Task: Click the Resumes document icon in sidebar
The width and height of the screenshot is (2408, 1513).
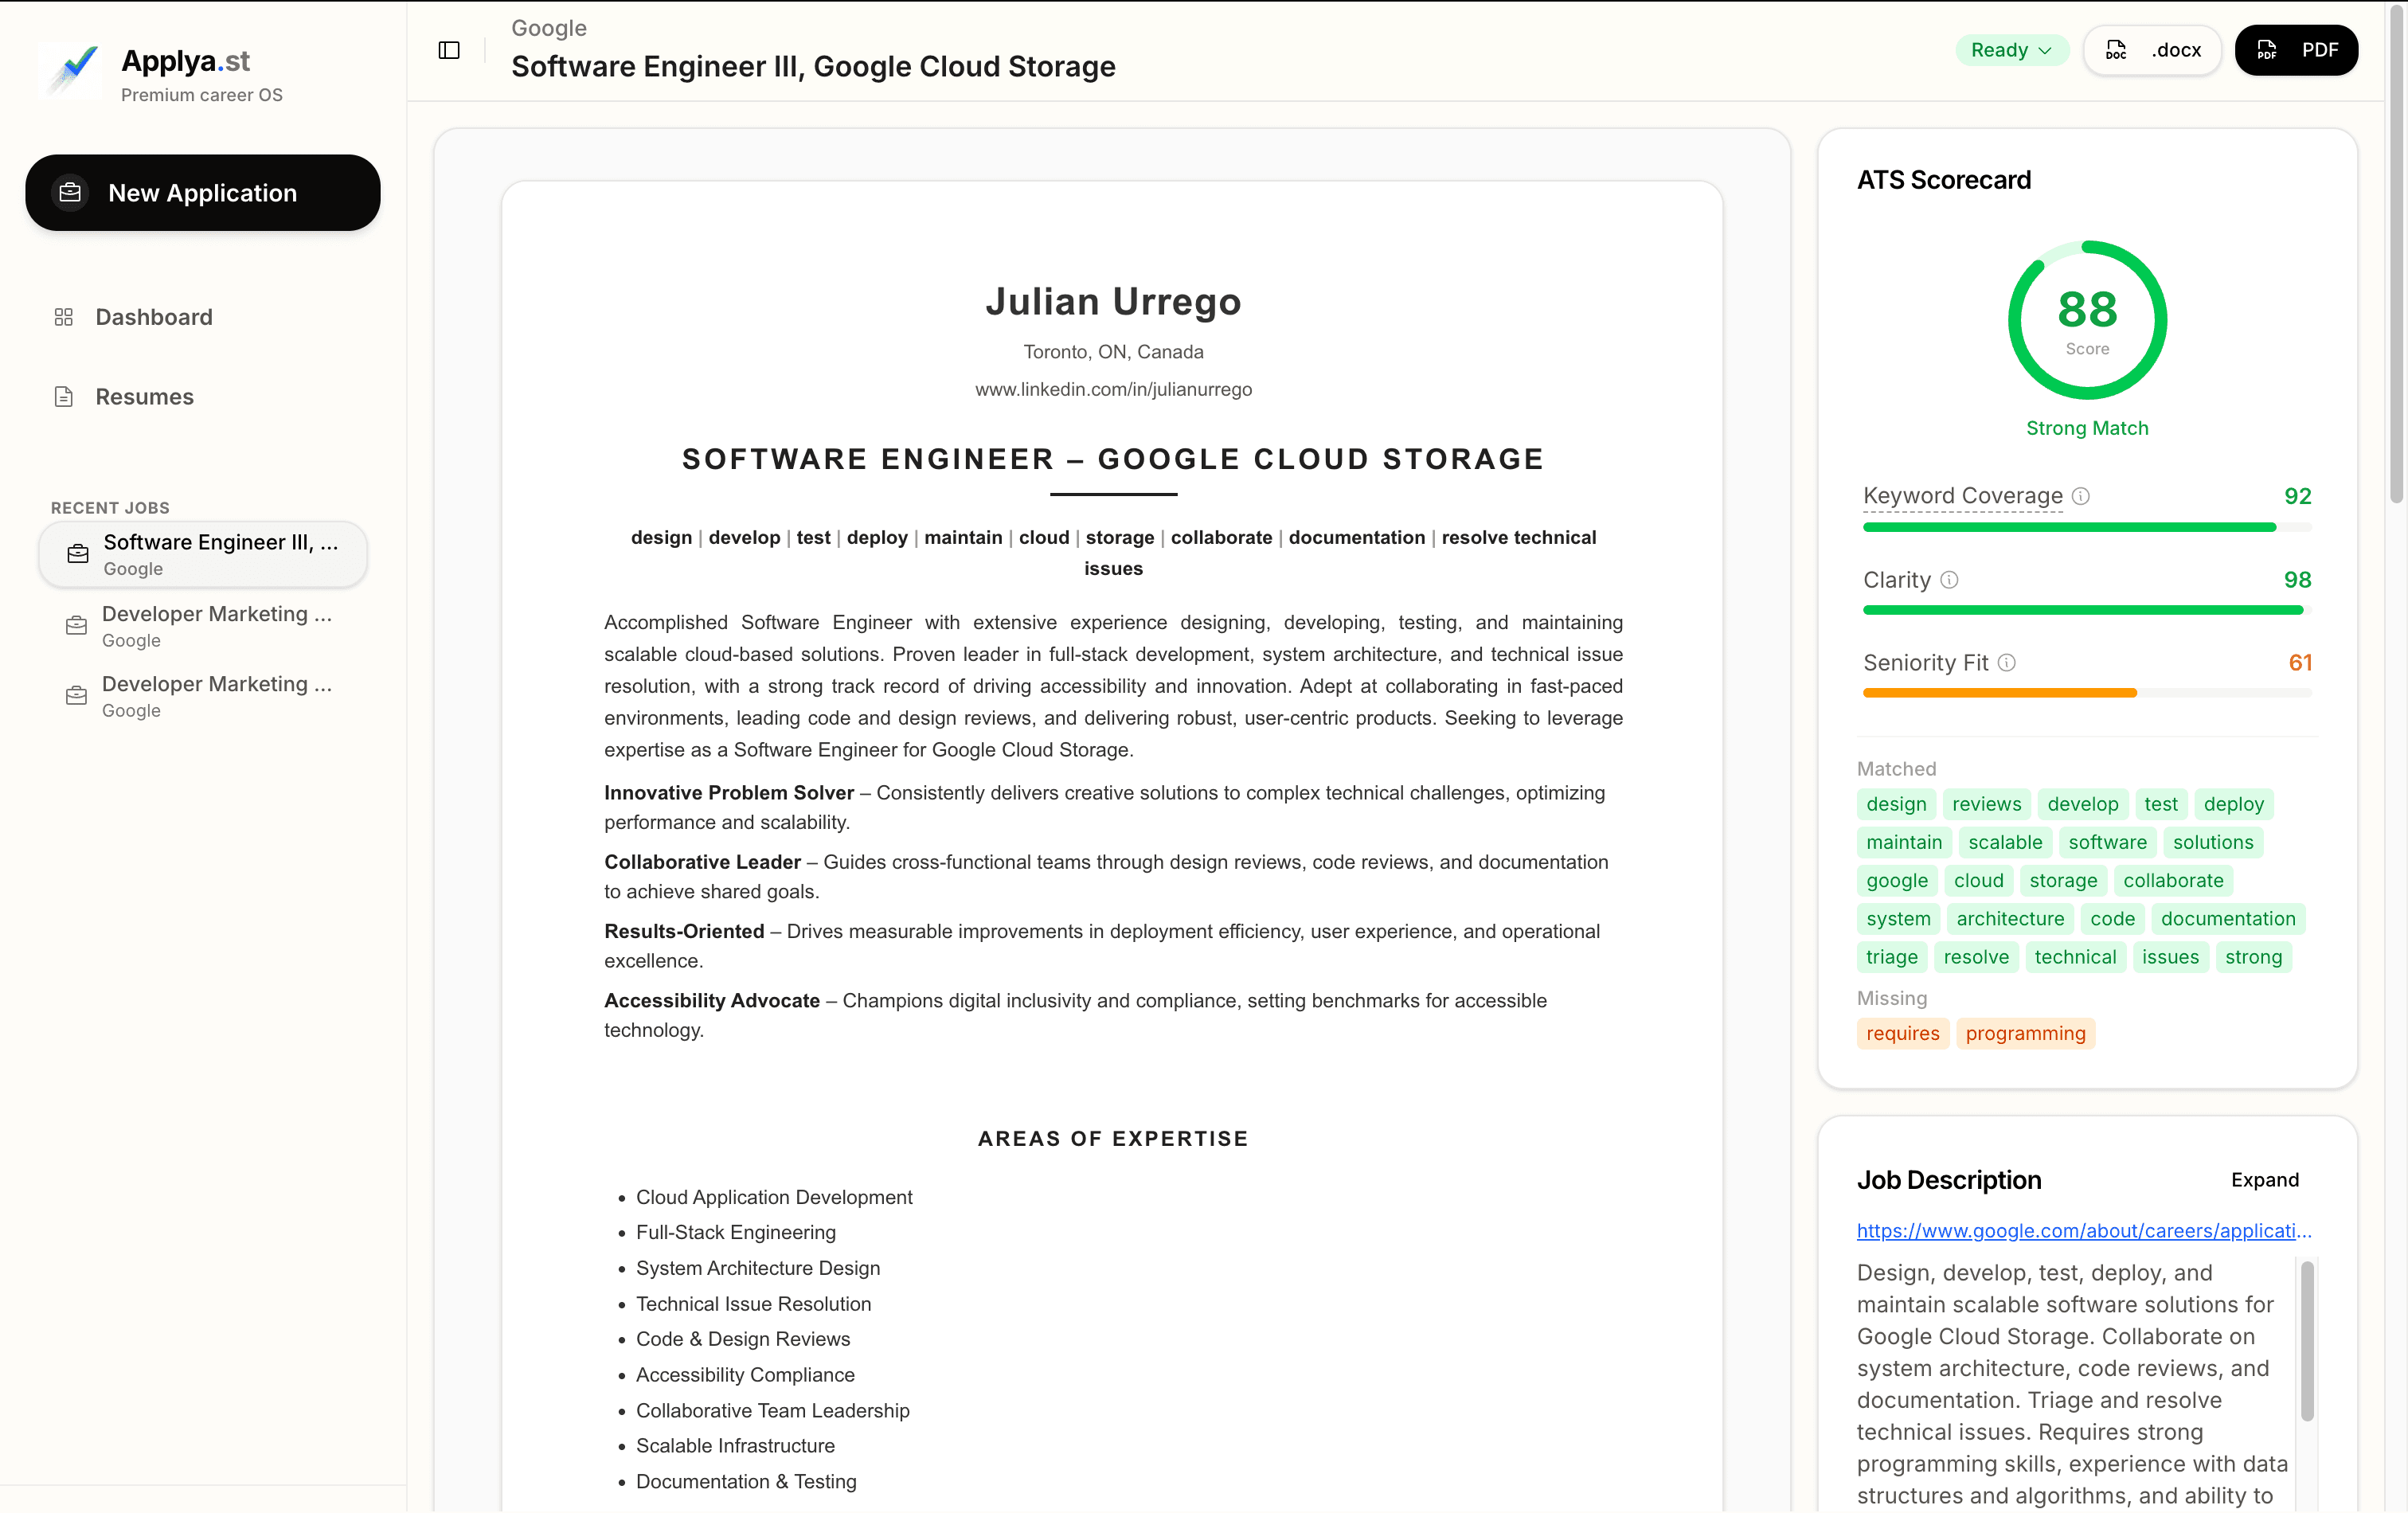Action: (x=63, y=396)
